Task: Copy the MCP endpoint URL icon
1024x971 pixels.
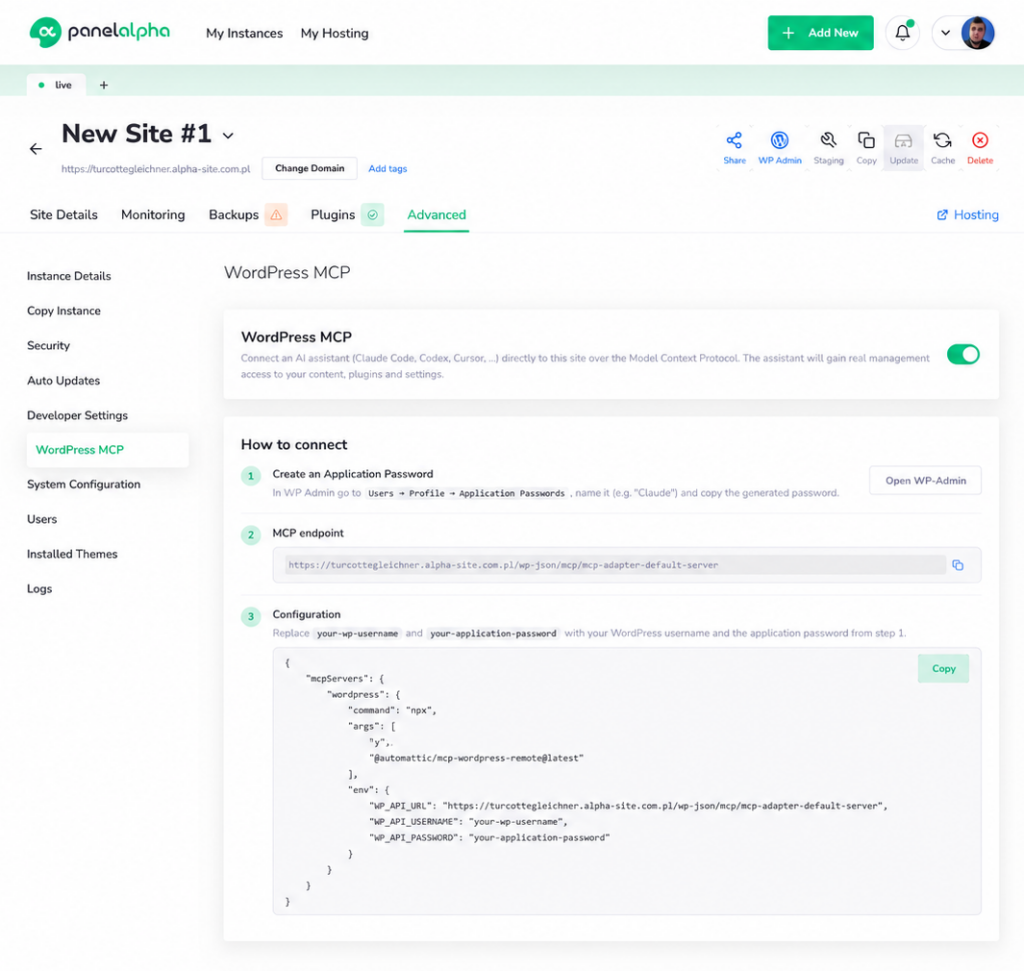Action: click(957, 565)
